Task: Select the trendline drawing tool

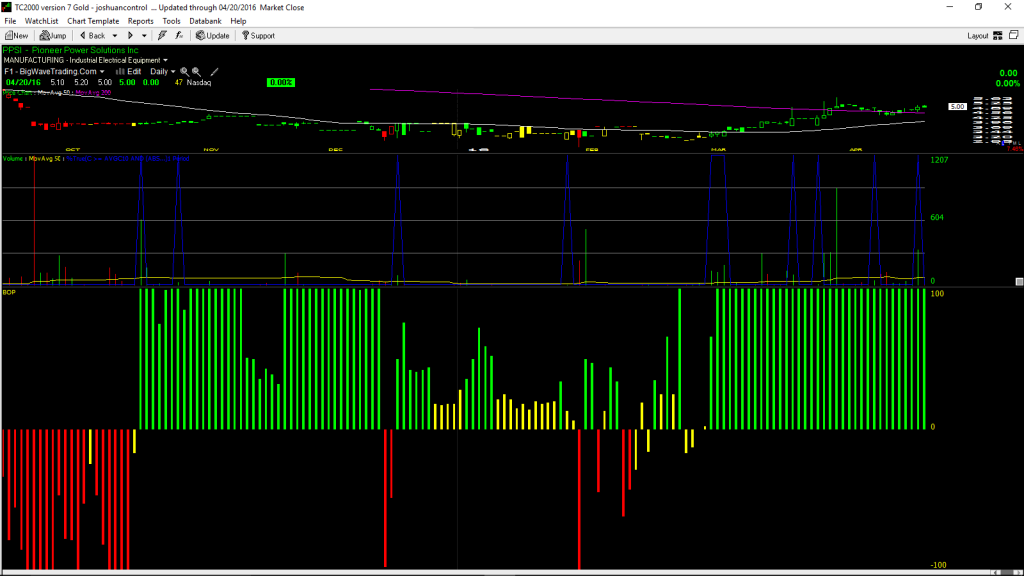Action: 214,72
